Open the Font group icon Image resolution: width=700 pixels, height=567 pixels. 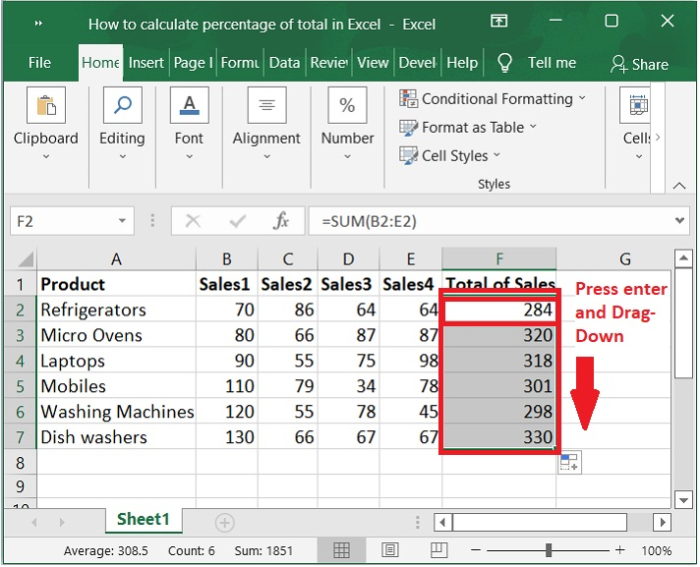coord(189,106)
